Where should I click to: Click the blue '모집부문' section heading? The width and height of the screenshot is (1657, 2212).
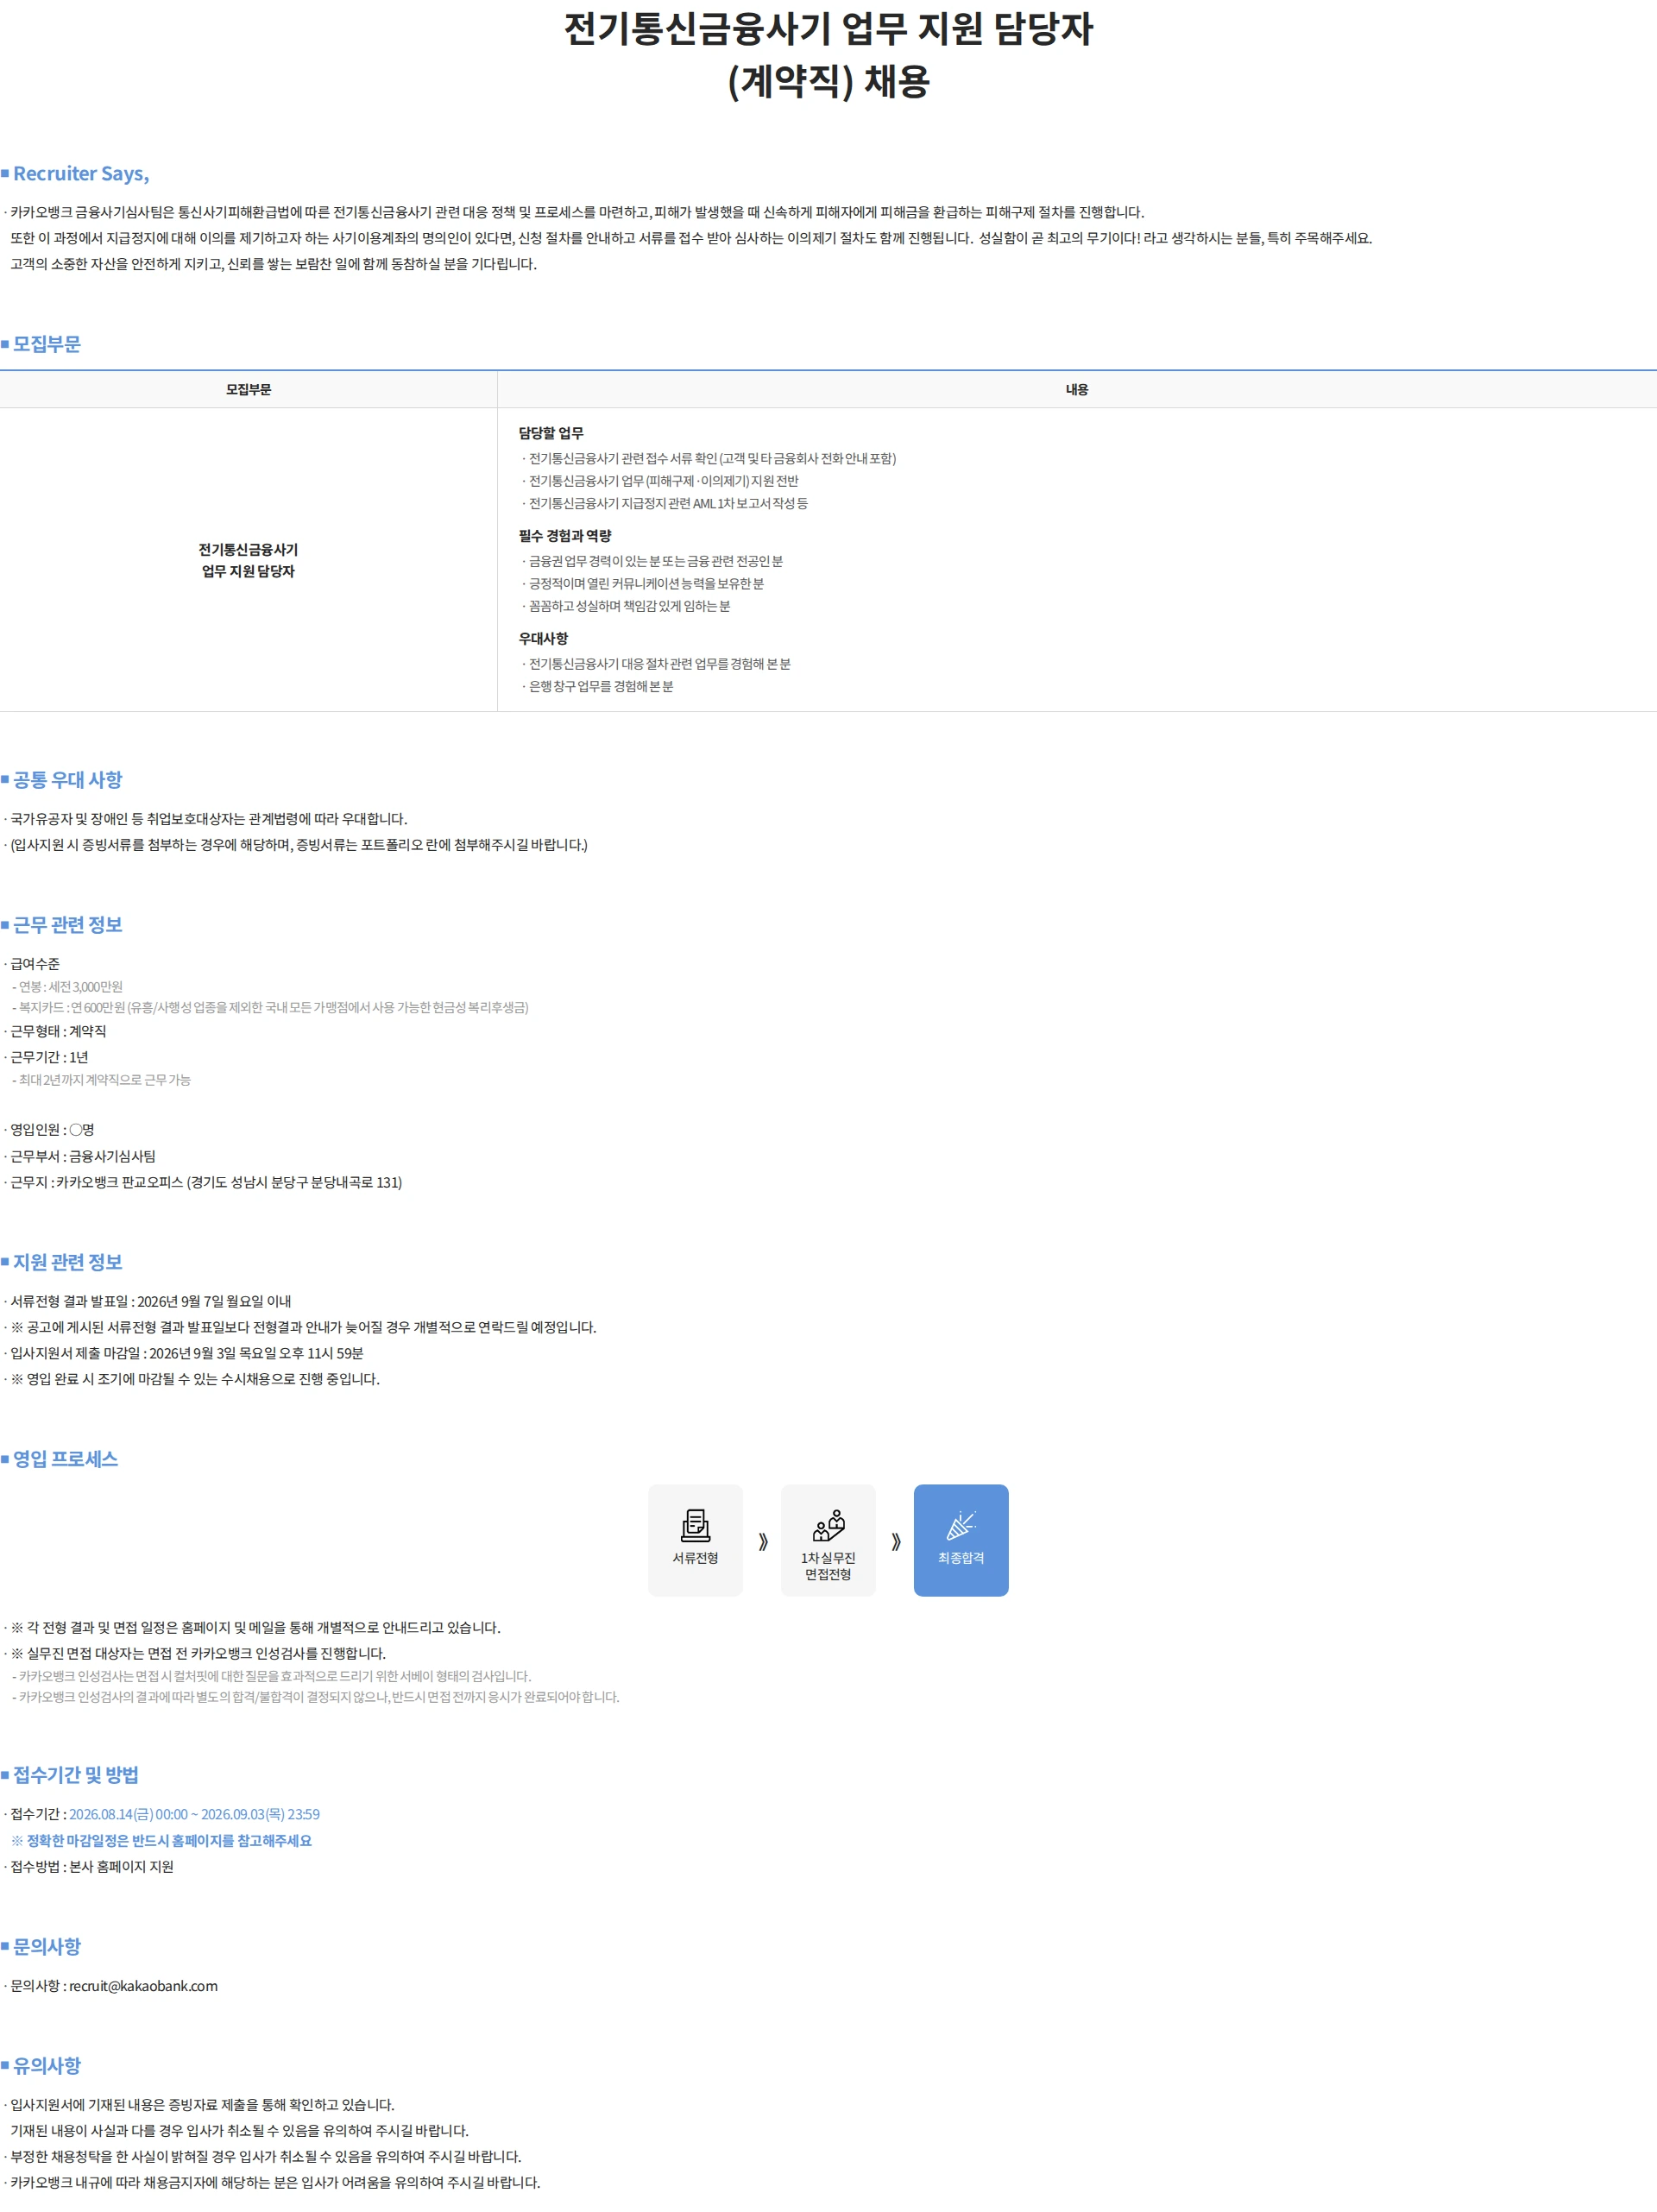[x=47, y=344]
